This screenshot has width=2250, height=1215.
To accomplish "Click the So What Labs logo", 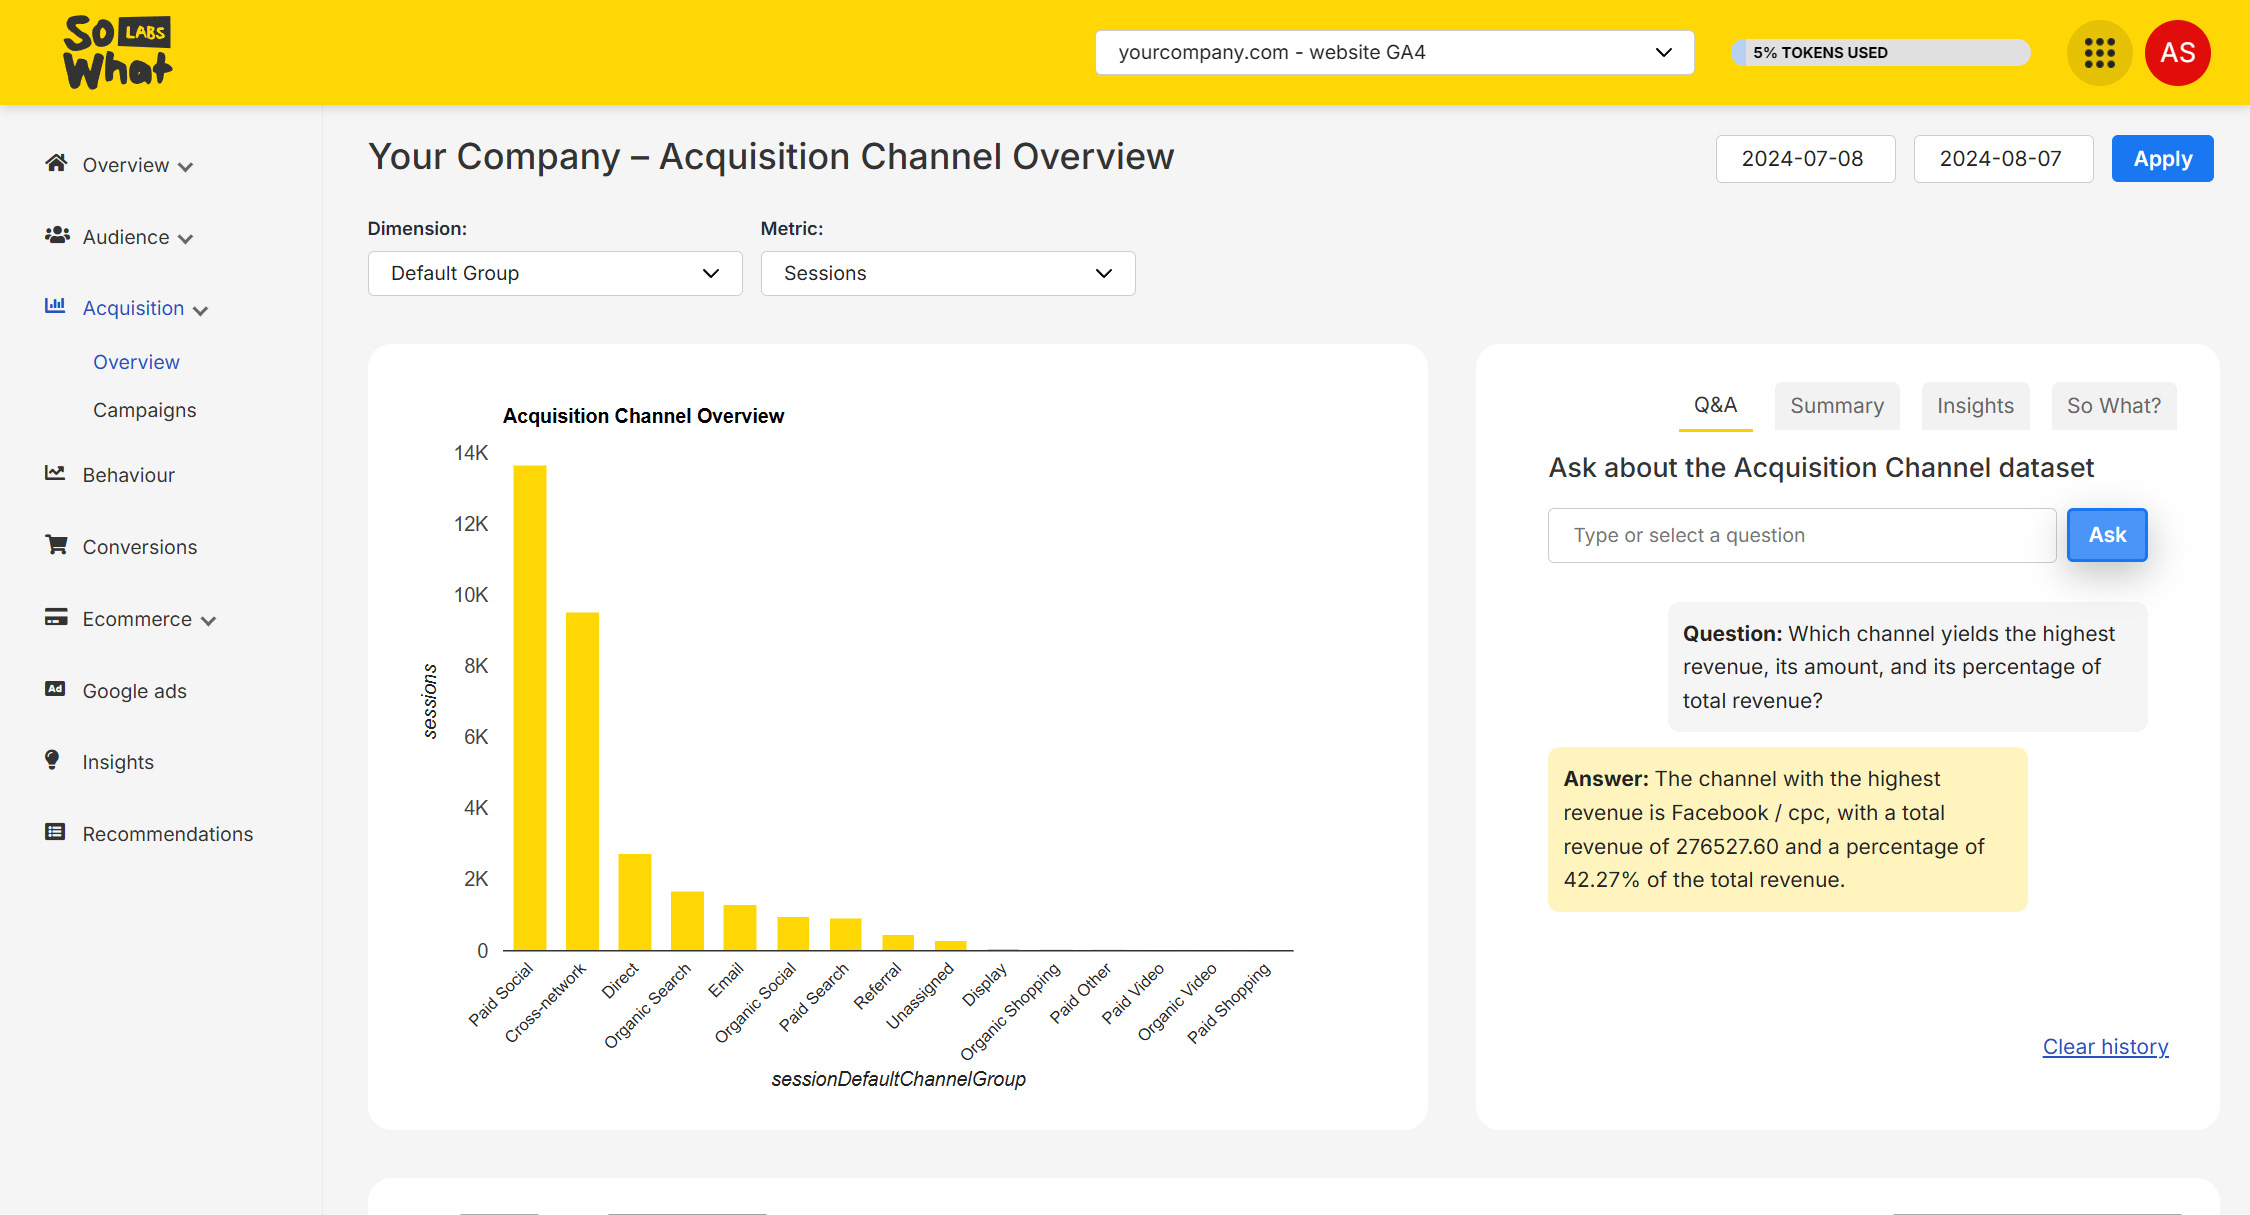I will 118,52.
